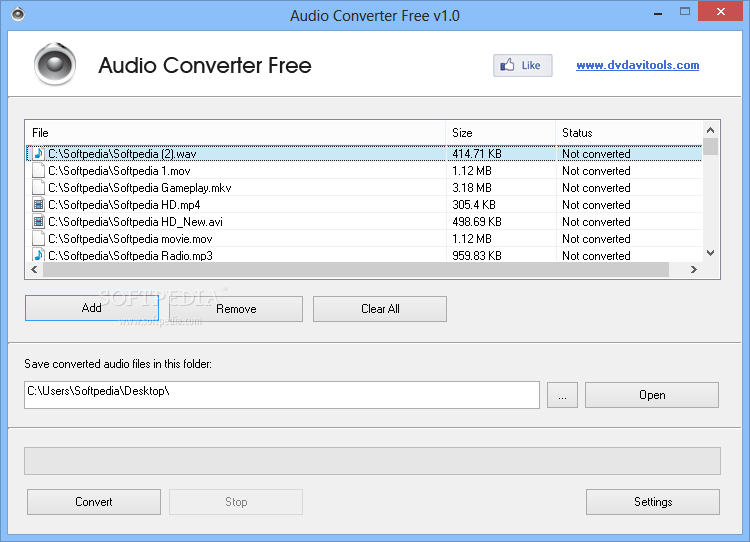Click the 414.71 KB size cell
Image resolution: width=750 pixels, height=542 pixels.
[x=477, y=154]
